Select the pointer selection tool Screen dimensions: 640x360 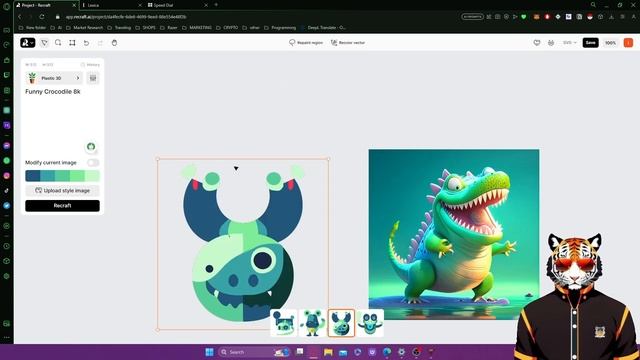point(44,42)
